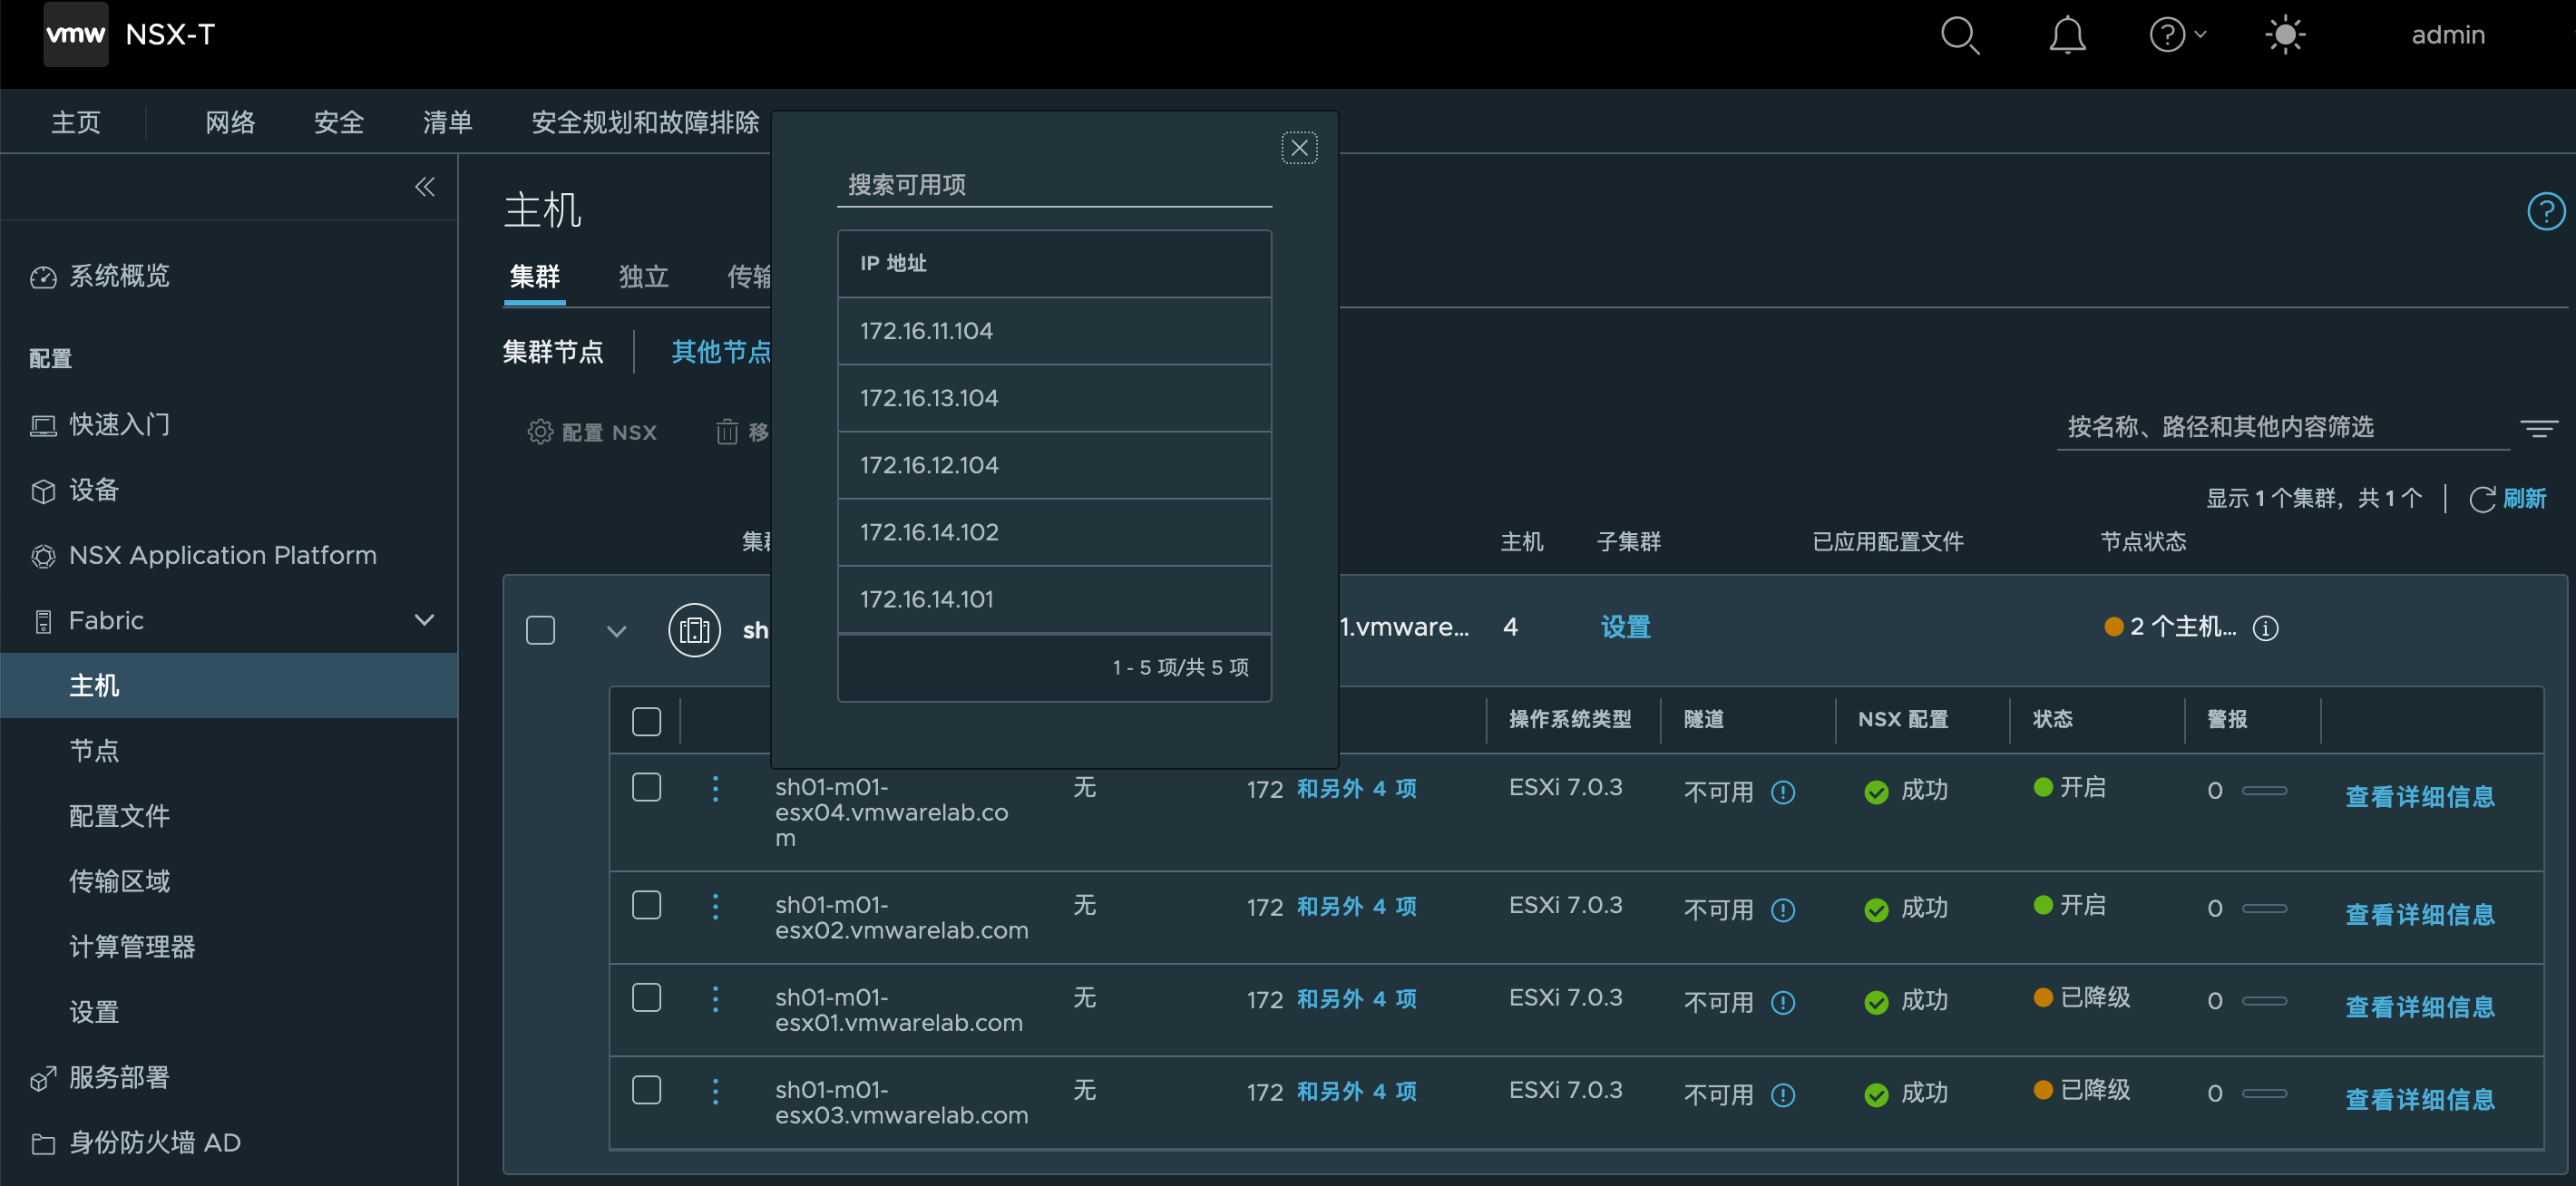Close the IP address popup
This screenshot has width=2576, height=1186.
(1299, 148)
